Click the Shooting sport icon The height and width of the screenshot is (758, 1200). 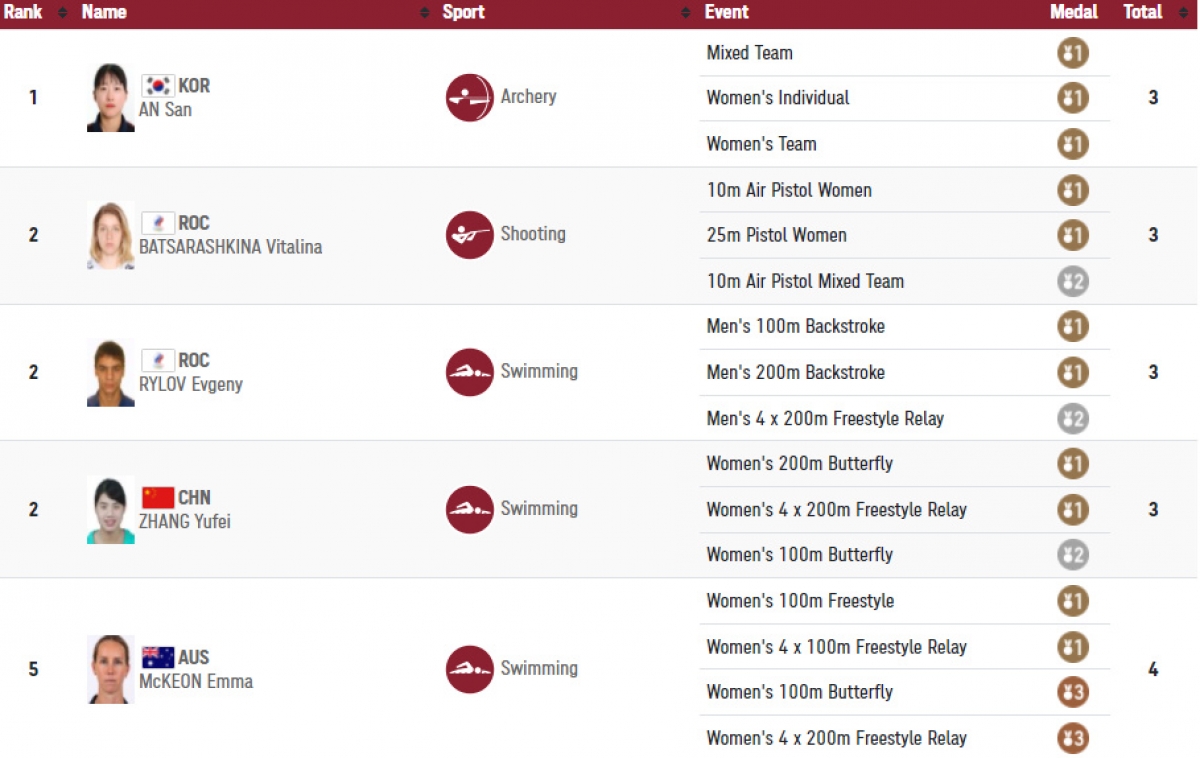click(x=469, y=235)
